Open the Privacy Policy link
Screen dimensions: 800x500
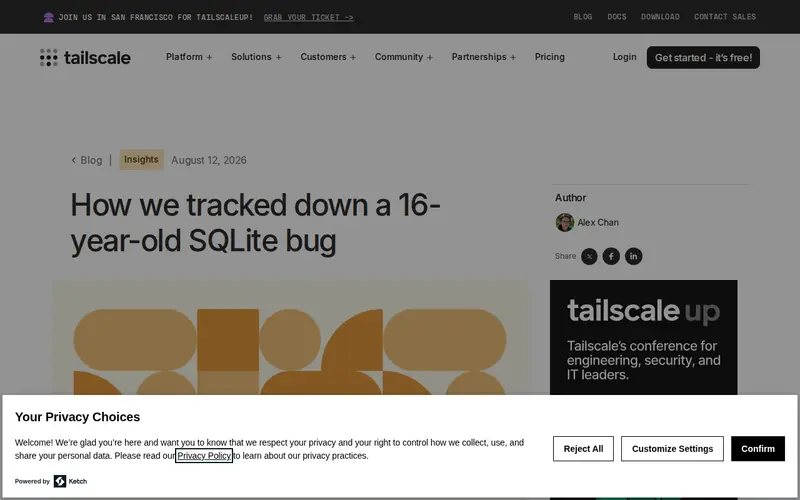click(204, 456)
